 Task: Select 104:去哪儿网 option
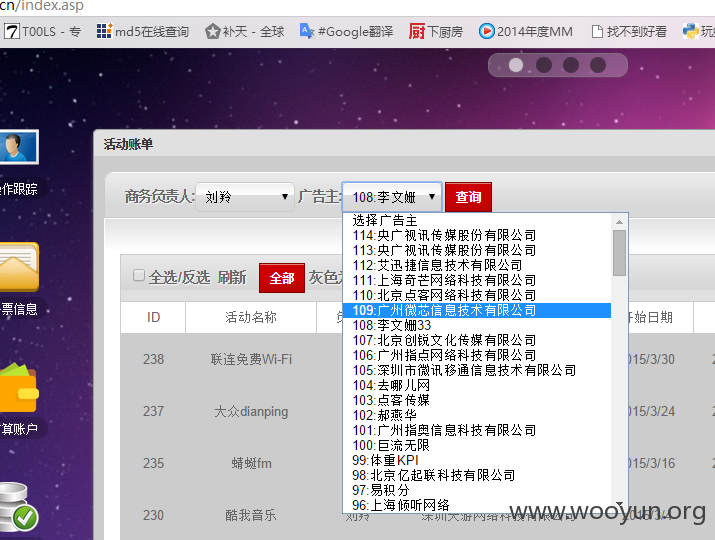pos(477,385)
